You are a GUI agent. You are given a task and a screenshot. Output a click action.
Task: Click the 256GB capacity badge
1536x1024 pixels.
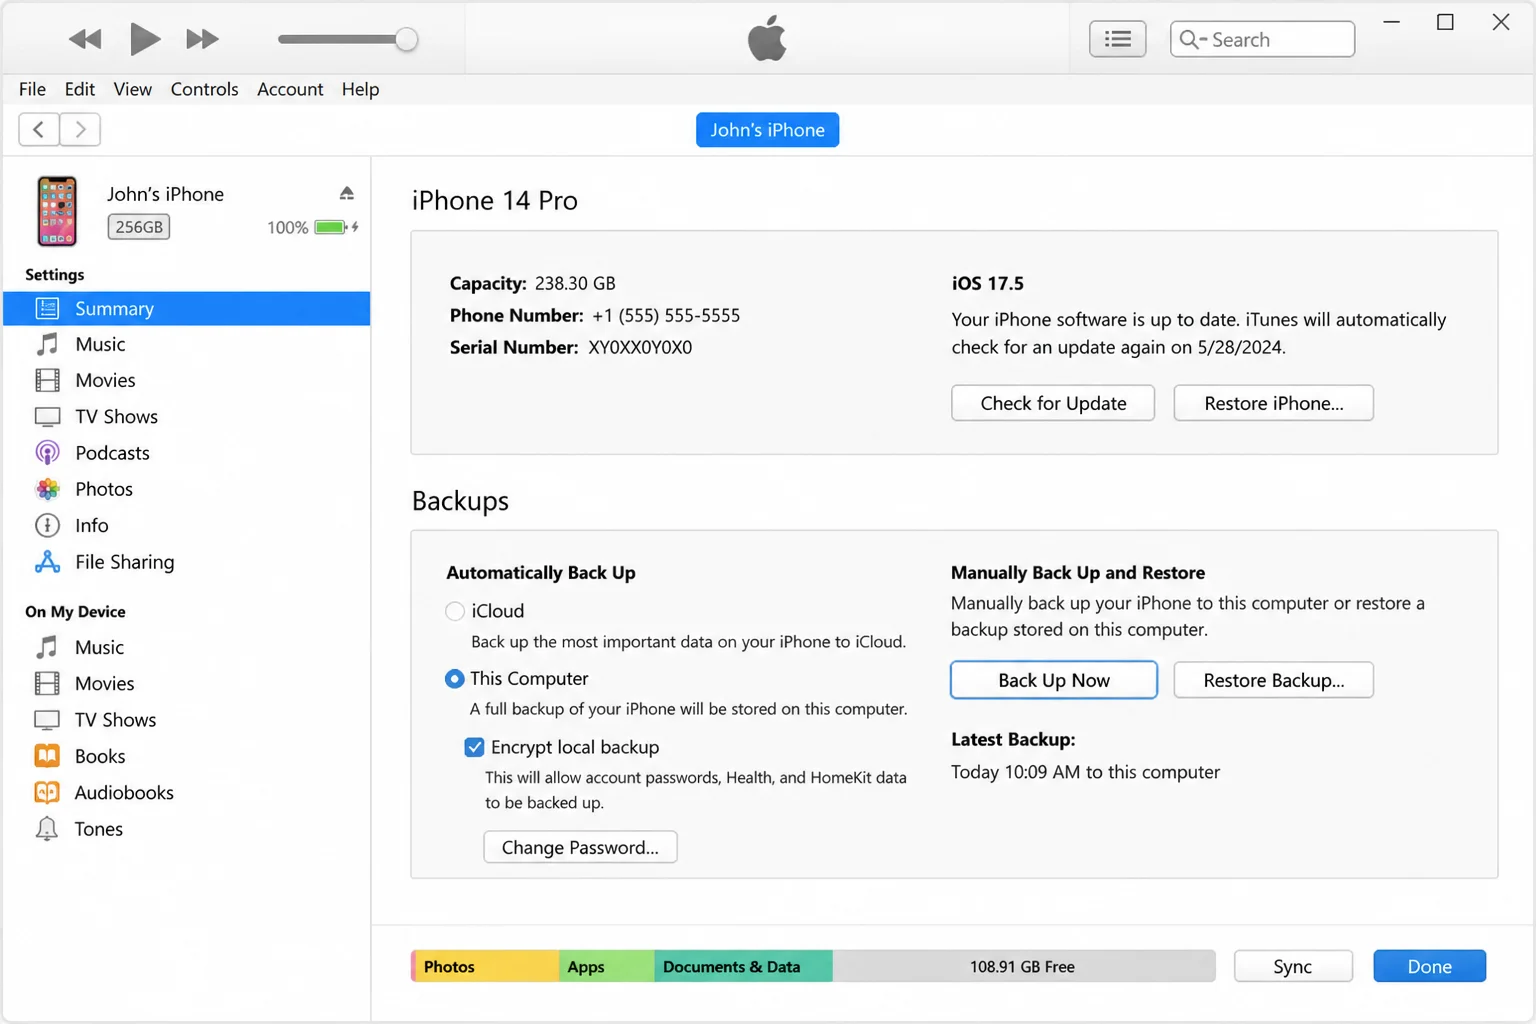click(x=139, y=227)
